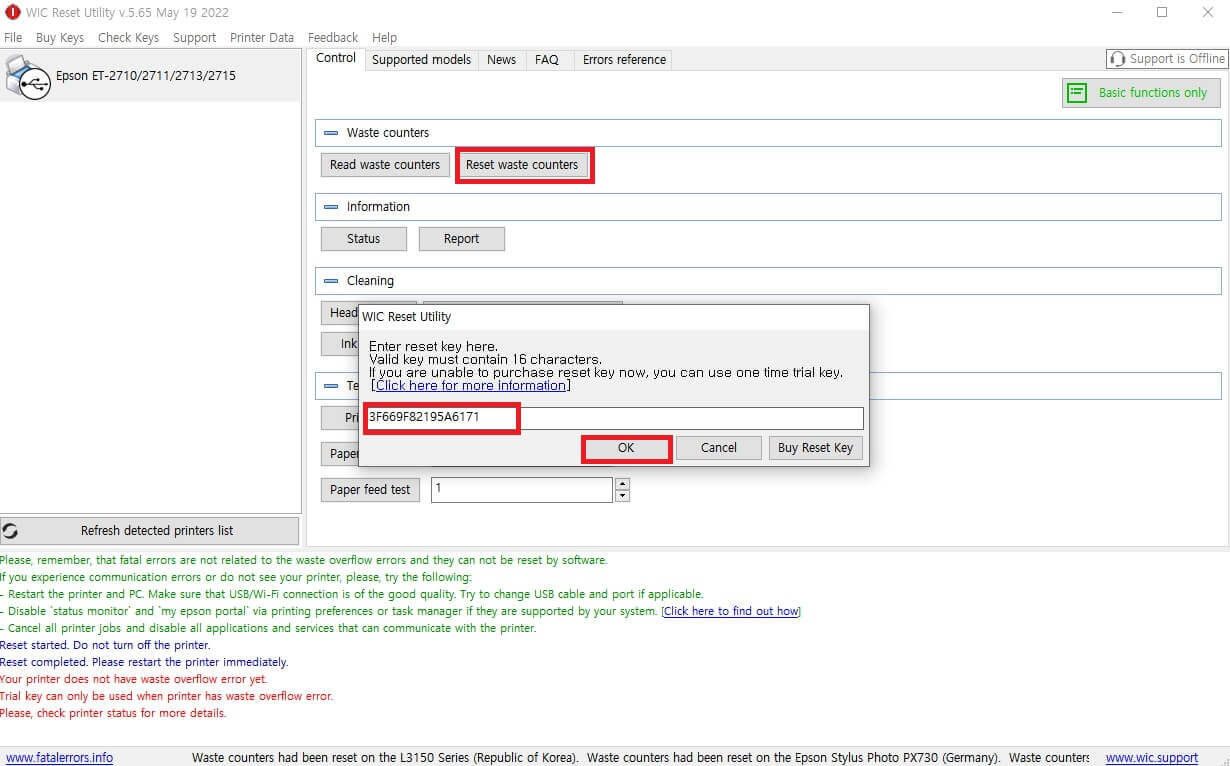
Task: Click 'Reset started. Do not turn off the printer.' line
Action: [x=105, y=645]
